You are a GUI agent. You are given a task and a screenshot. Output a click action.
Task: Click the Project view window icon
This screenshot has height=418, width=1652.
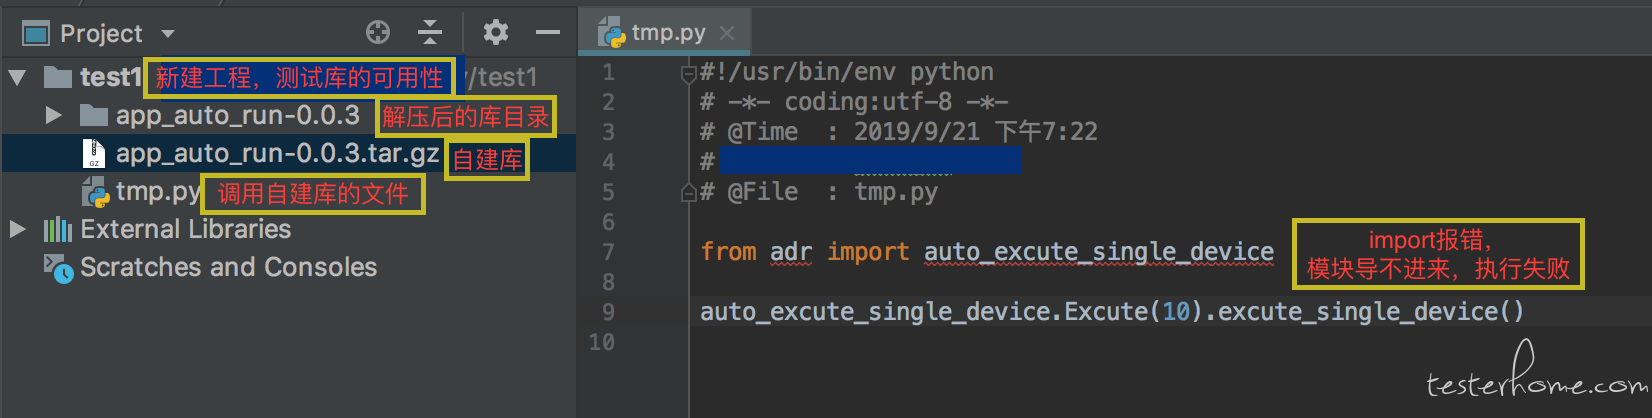point(36,34)
